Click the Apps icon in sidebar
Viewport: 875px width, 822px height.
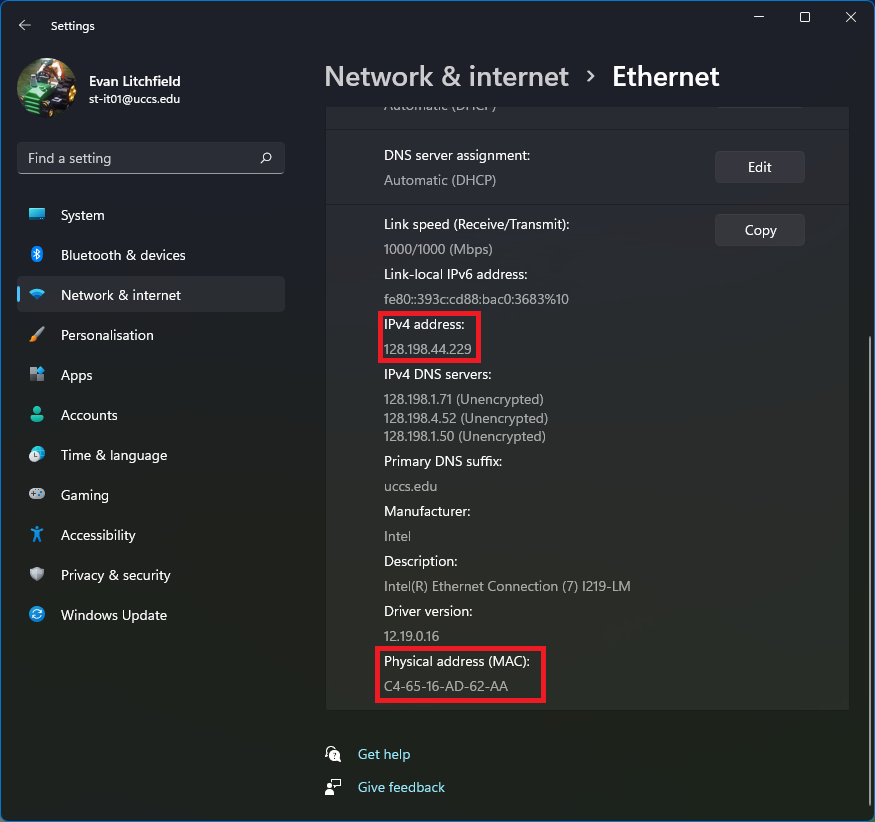37,374
